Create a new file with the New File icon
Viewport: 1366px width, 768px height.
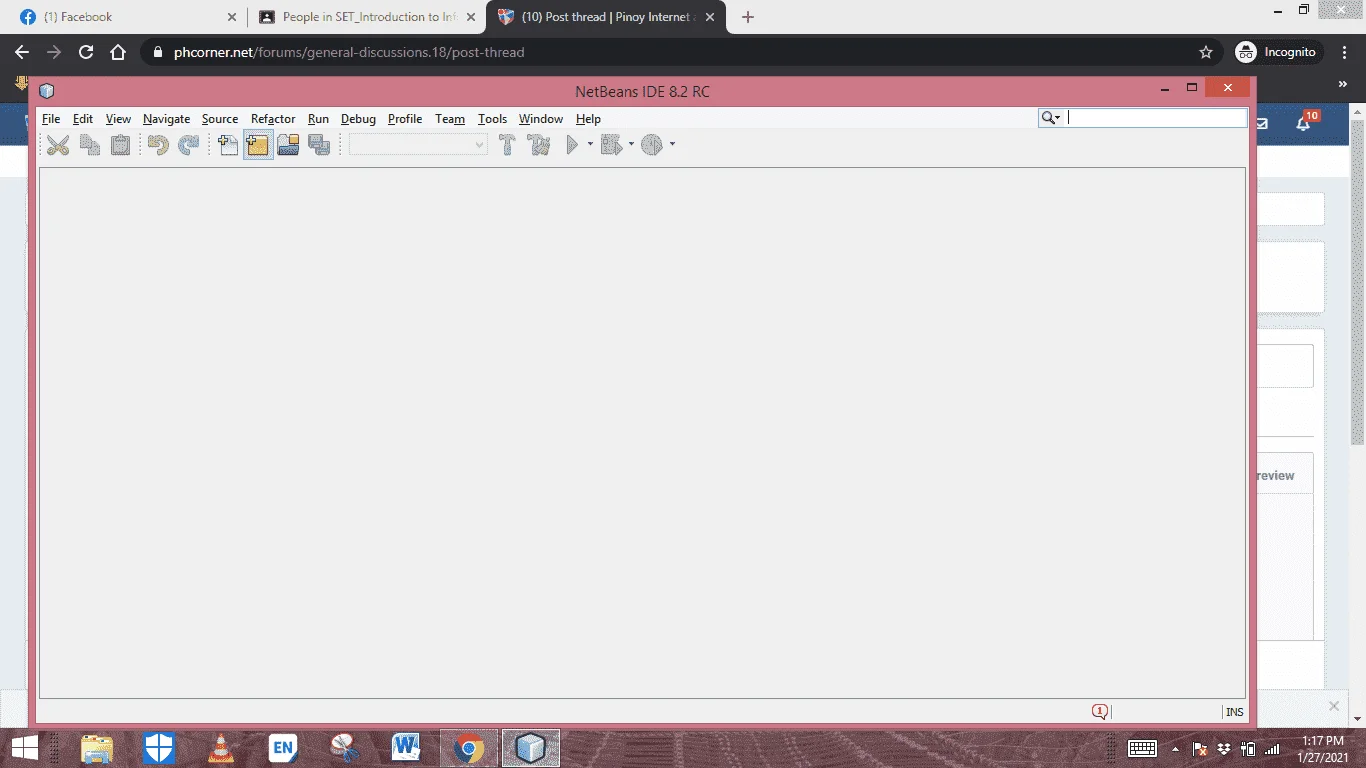228,145
